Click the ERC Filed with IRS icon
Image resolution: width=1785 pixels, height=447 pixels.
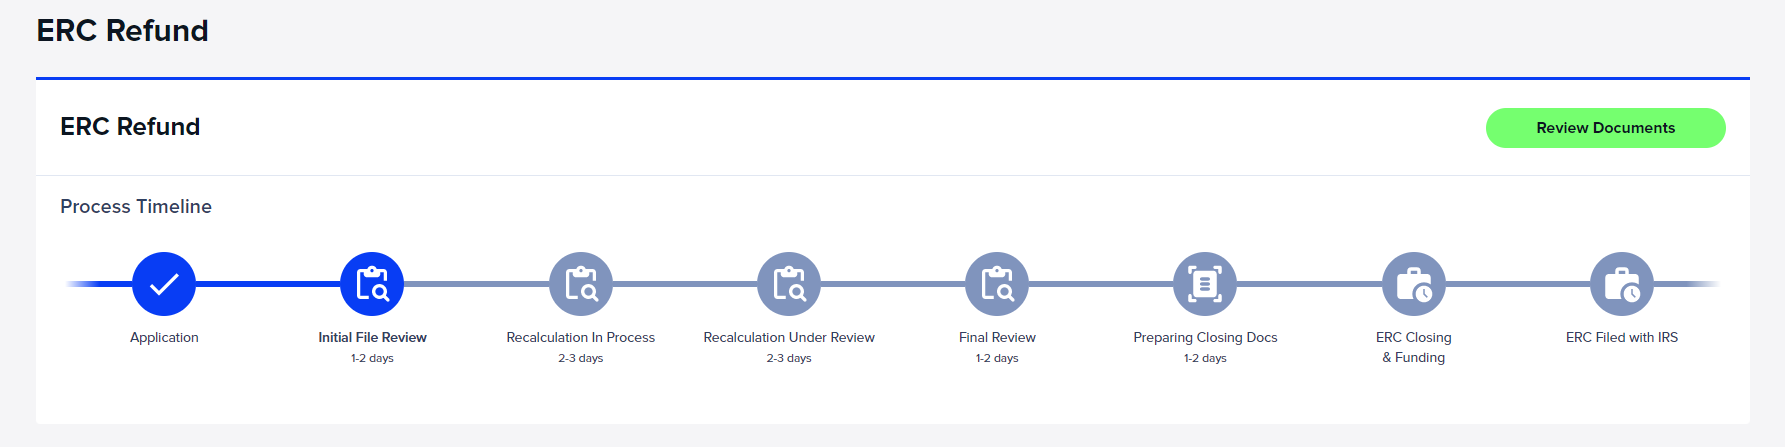pos(1622,284)
